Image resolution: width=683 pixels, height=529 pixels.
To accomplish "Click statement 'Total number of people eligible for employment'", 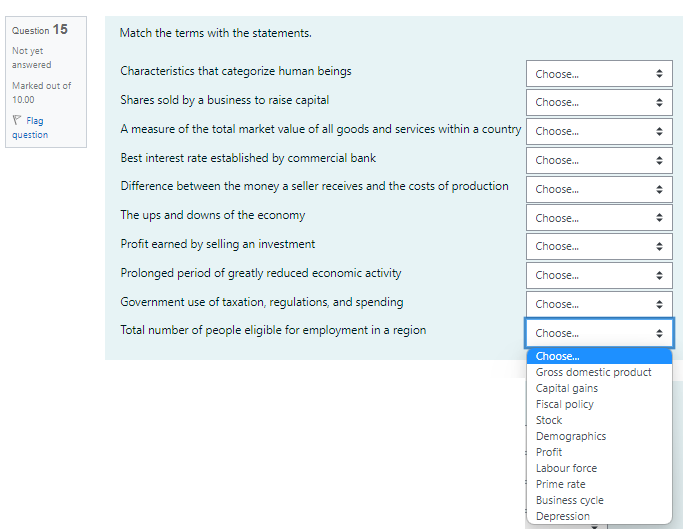I will click(273, 330).
